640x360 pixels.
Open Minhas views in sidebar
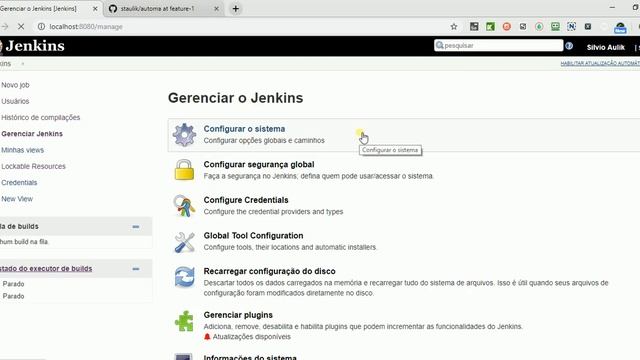point(22,150)
